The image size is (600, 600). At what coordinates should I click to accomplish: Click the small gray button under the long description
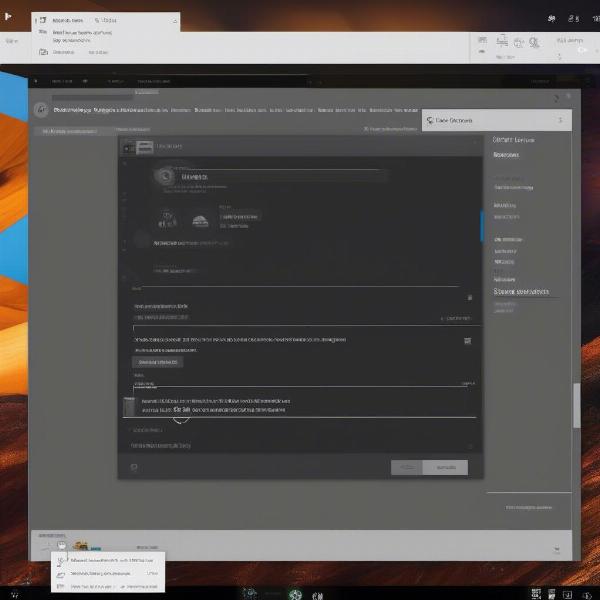tap(157, 362)
